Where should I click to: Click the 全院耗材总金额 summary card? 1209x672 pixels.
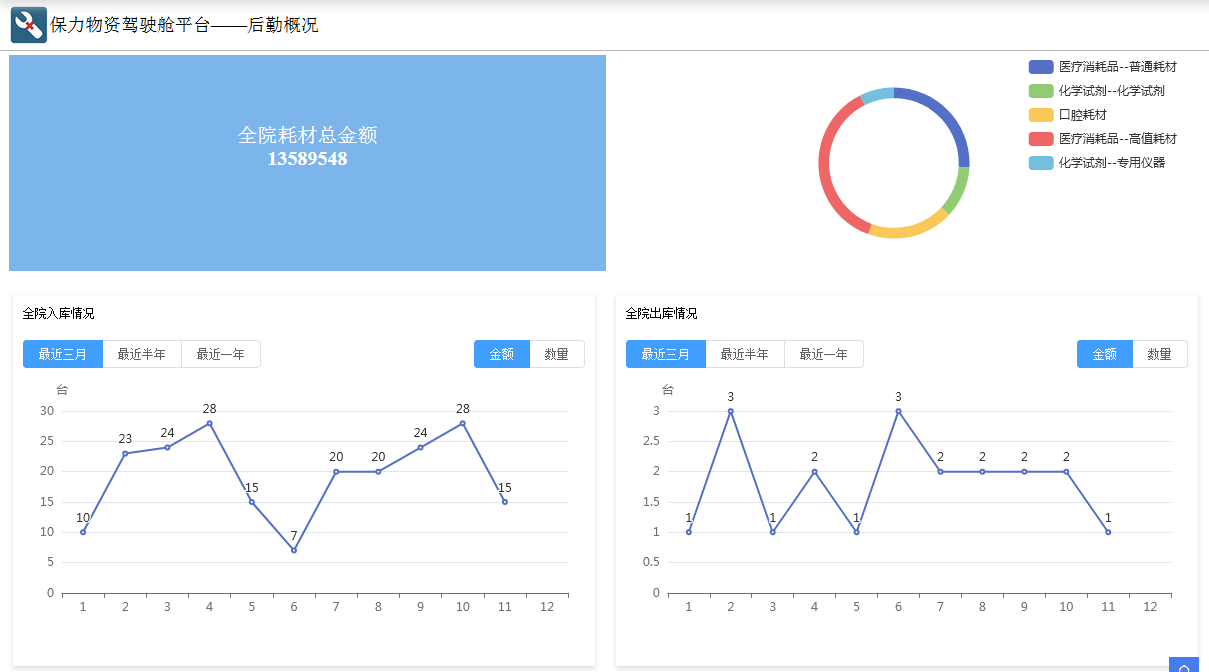coord(307,163)
